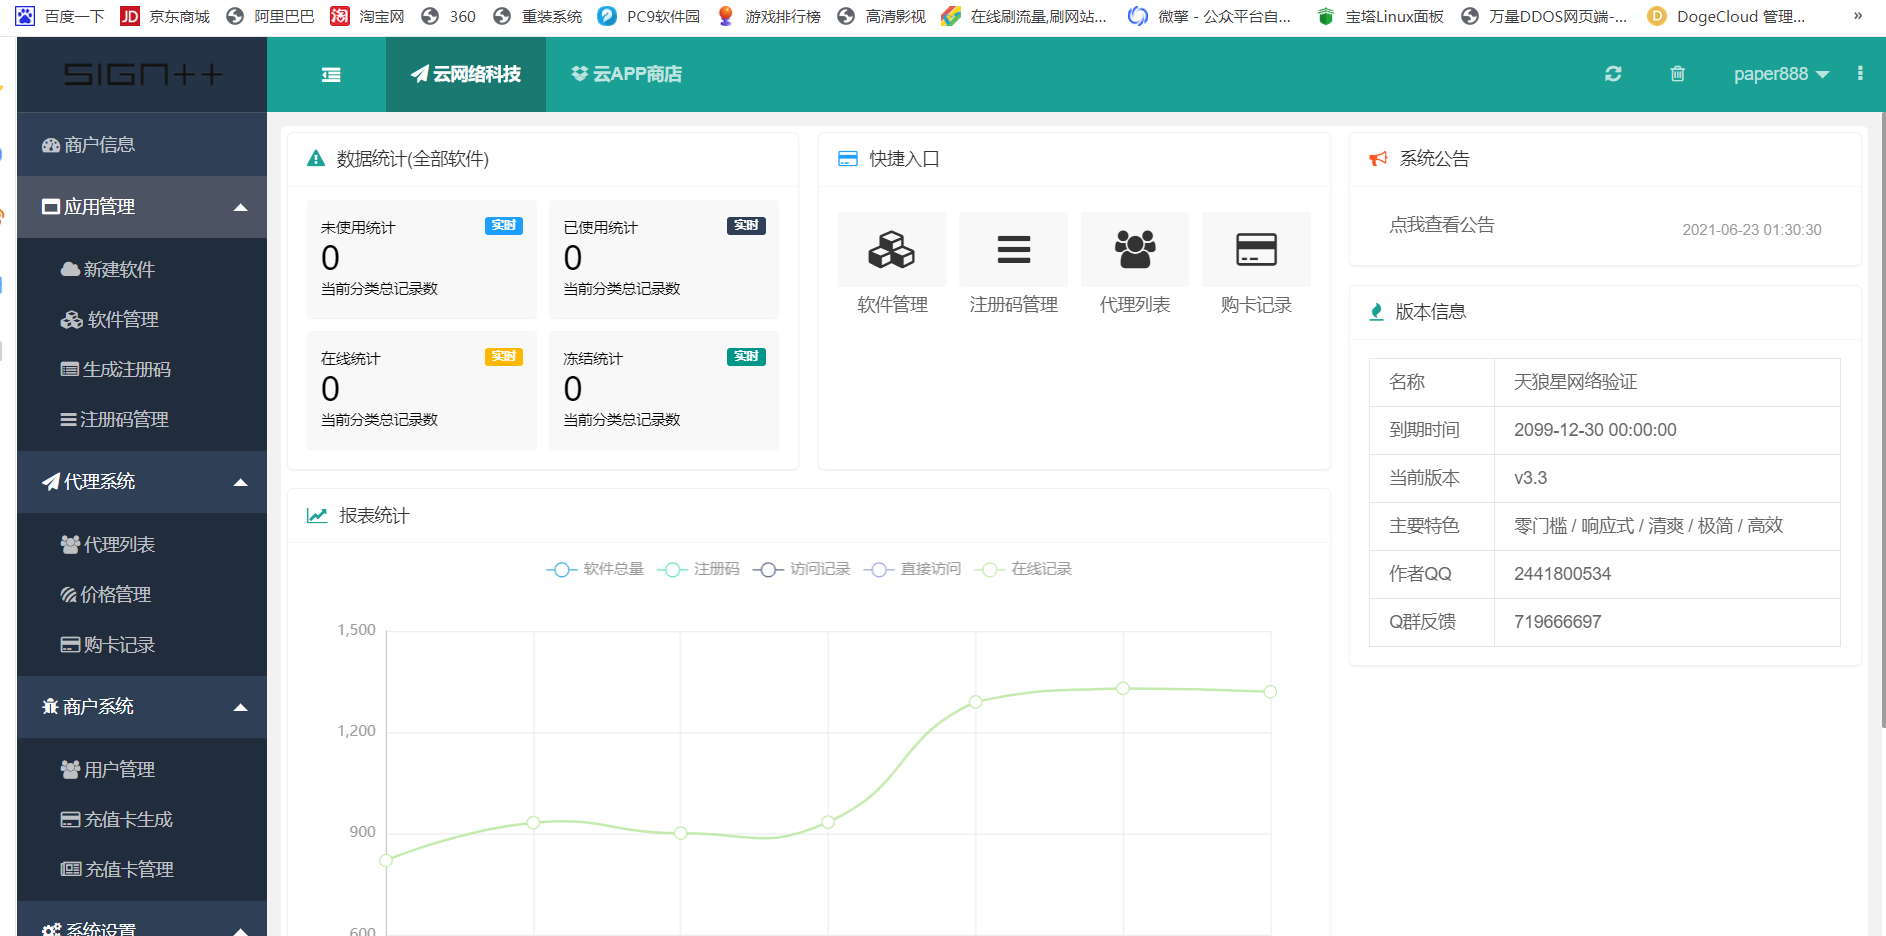Open the paper888 account dropdown

tap(1780, 73)
